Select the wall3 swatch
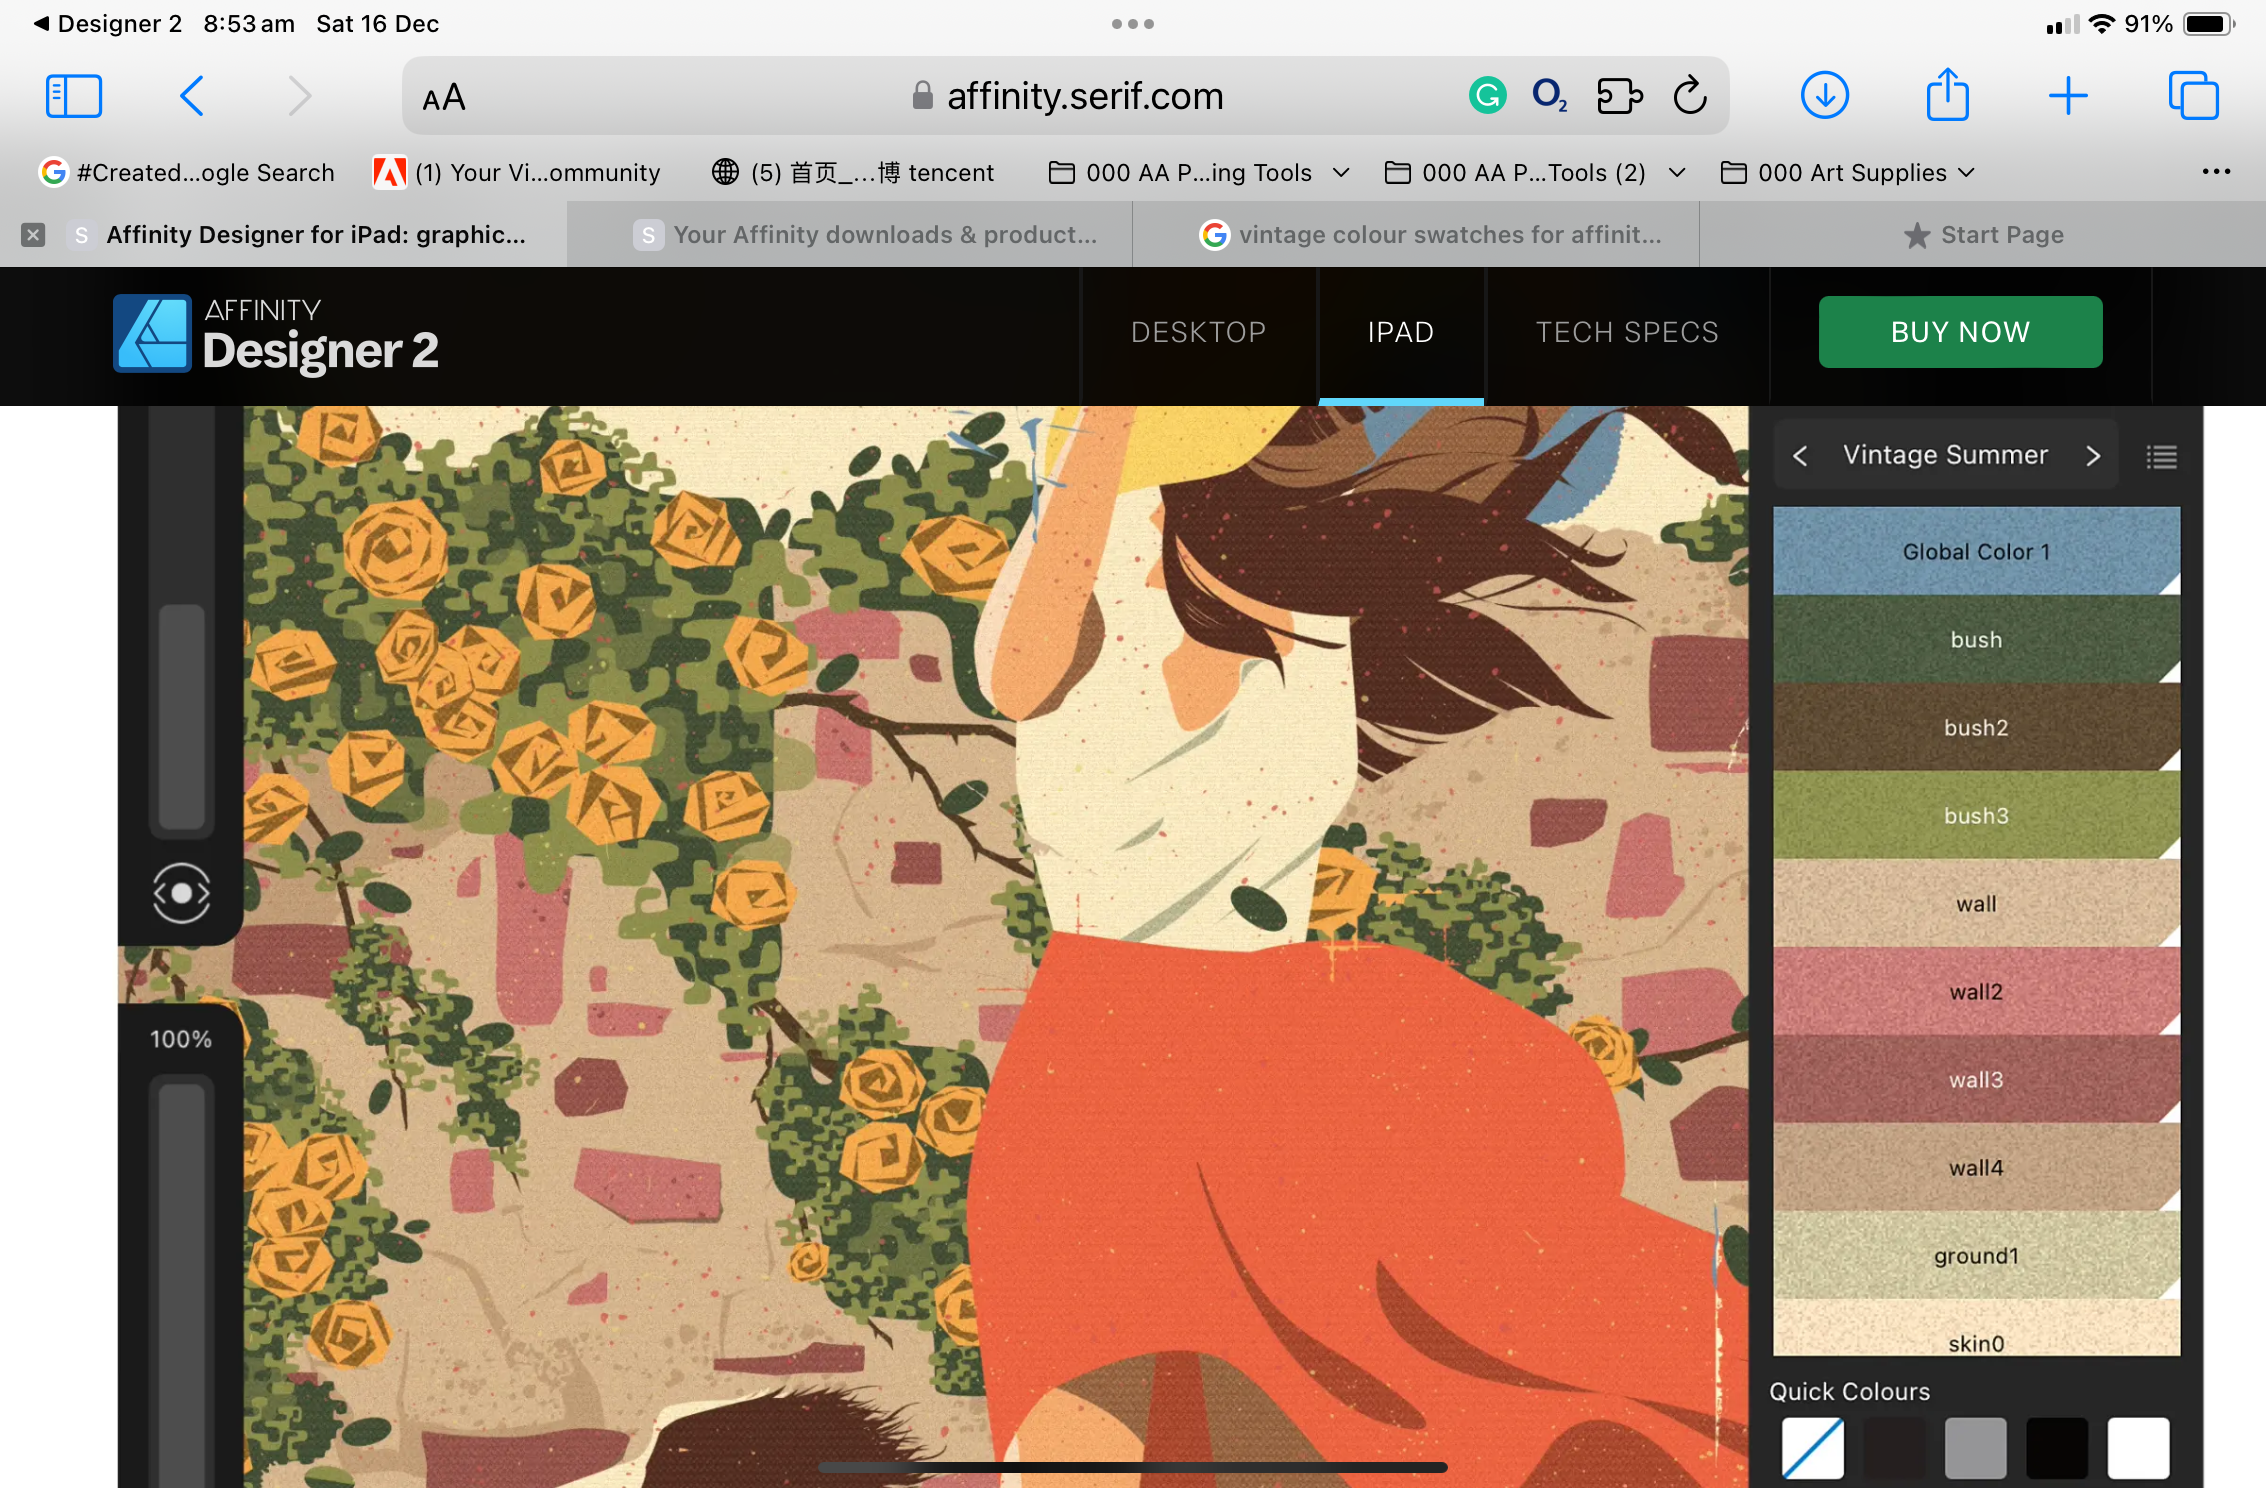 1976,1079
